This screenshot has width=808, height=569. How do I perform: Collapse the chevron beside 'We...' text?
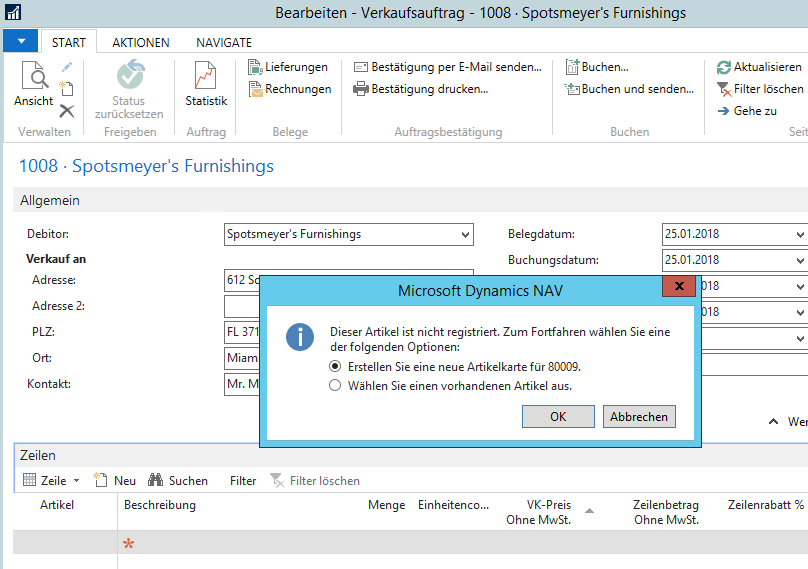tap(773, 421)
